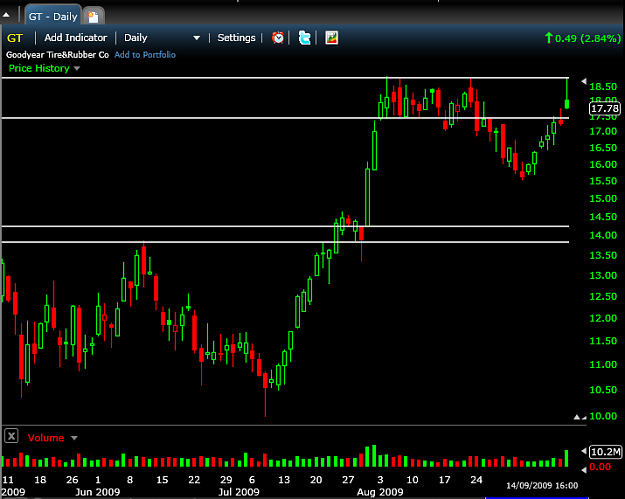
Task: Close the Volume panel with X button
Action: (12, 436)
